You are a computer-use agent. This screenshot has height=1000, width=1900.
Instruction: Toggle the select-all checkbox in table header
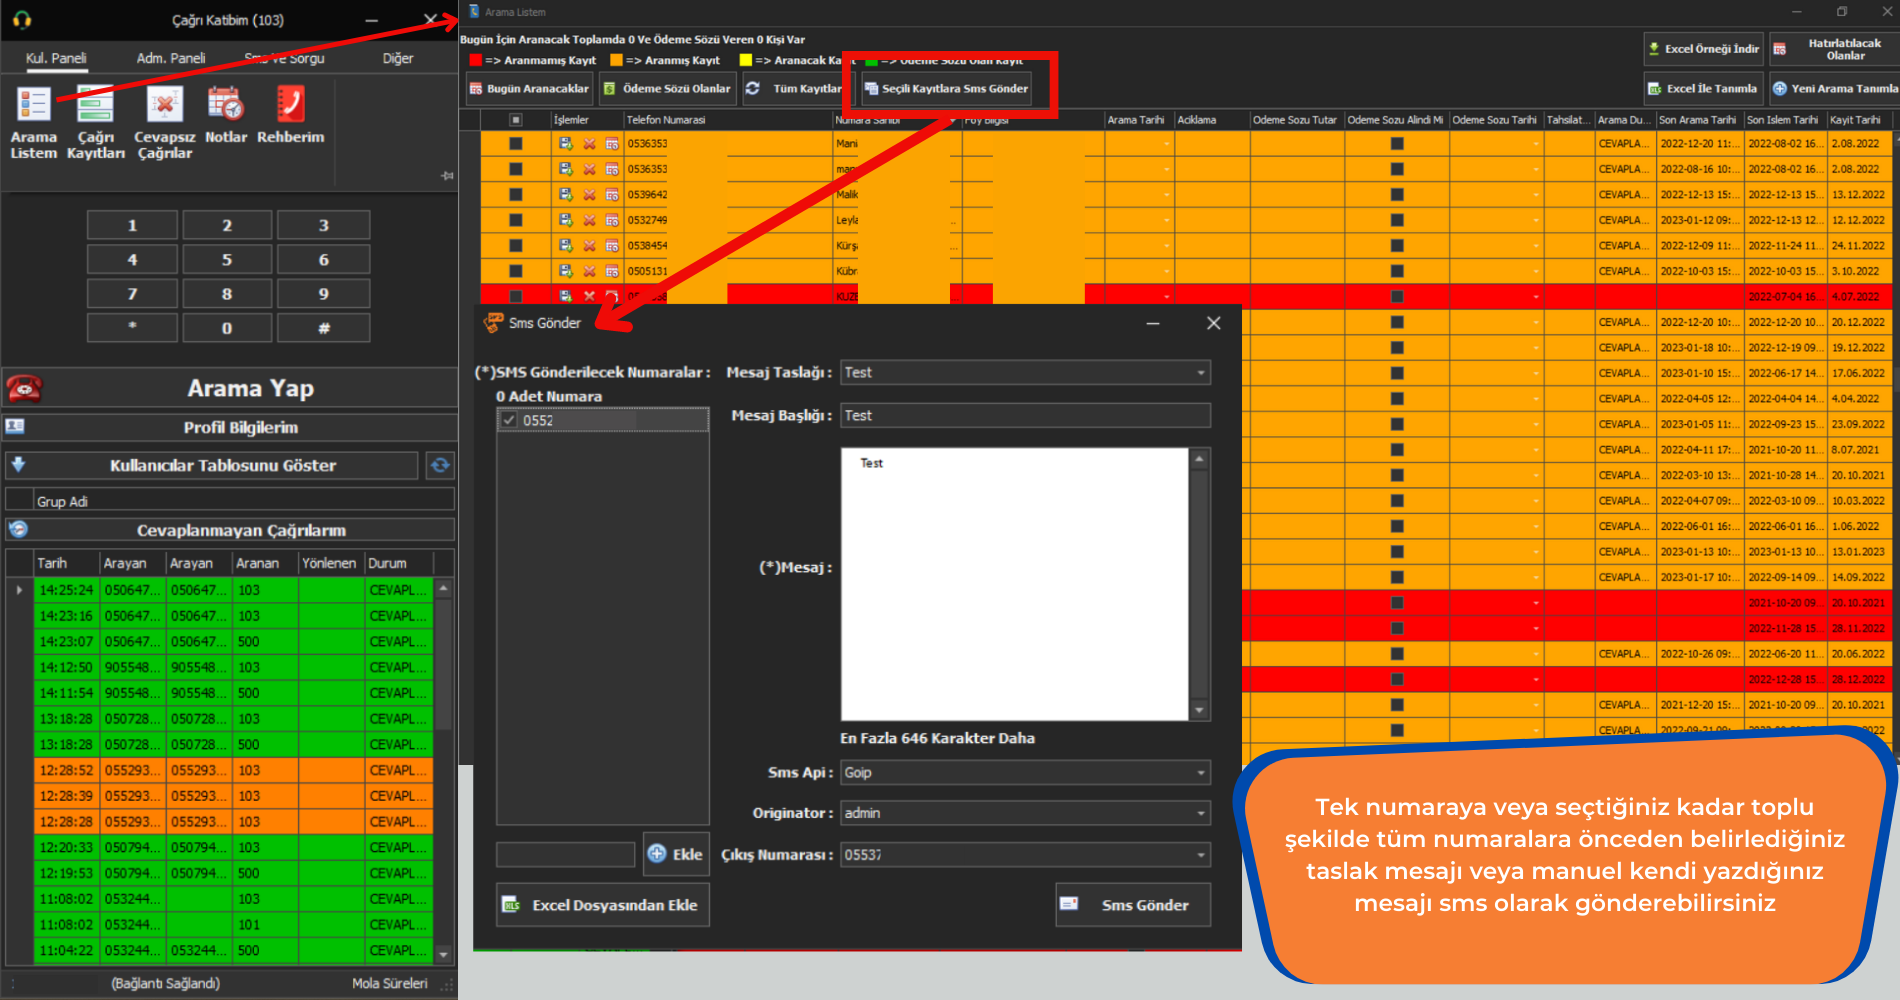click(516, 120)
